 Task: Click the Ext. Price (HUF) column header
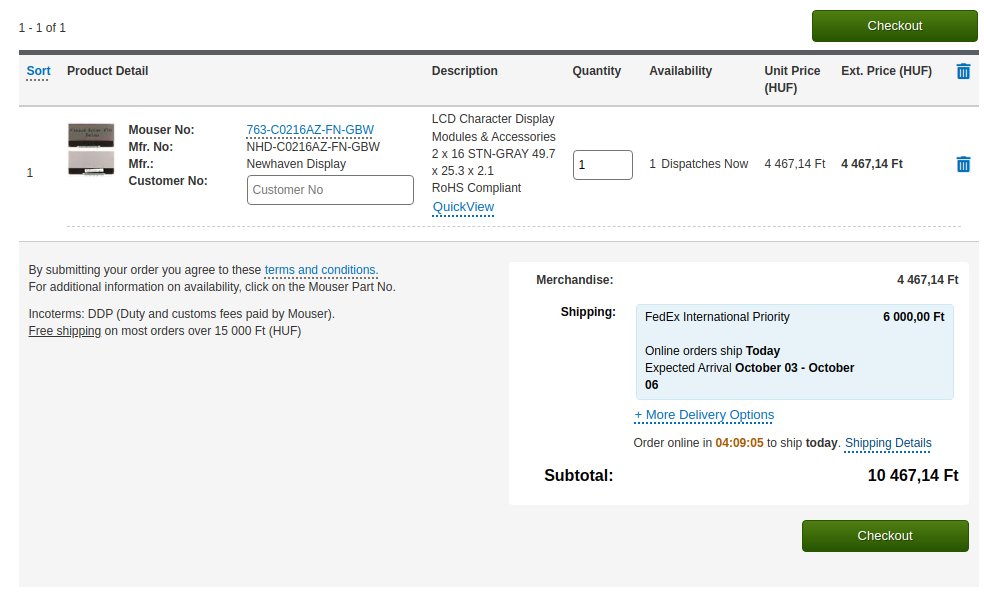click(886, 71)
